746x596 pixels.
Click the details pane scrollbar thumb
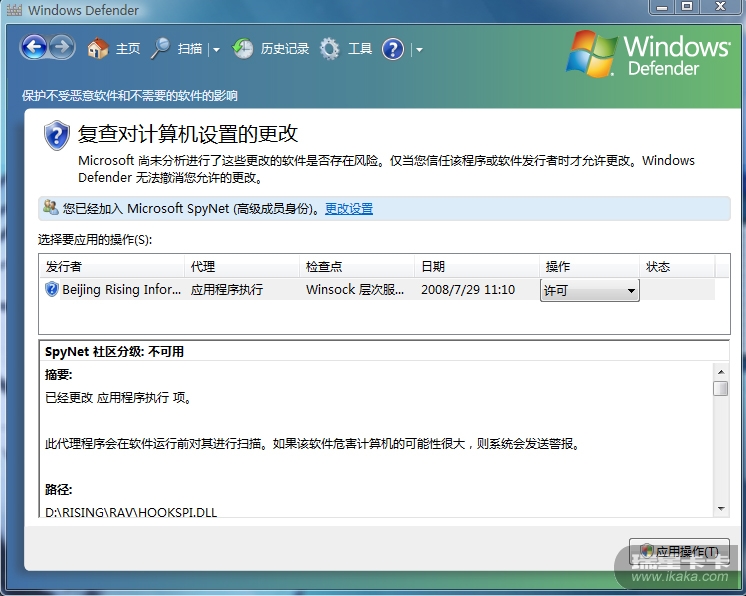(x=721, y=388)
